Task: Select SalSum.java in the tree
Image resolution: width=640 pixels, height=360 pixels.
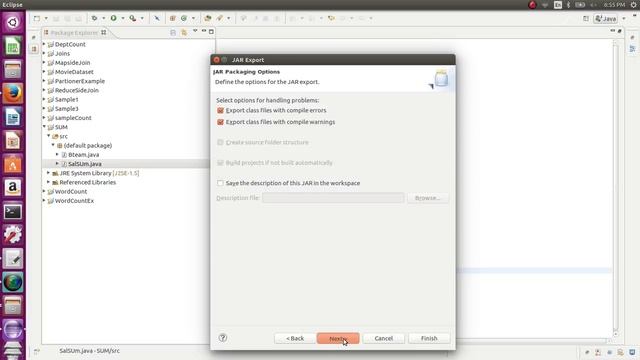Action: click(x=84, y=164)
